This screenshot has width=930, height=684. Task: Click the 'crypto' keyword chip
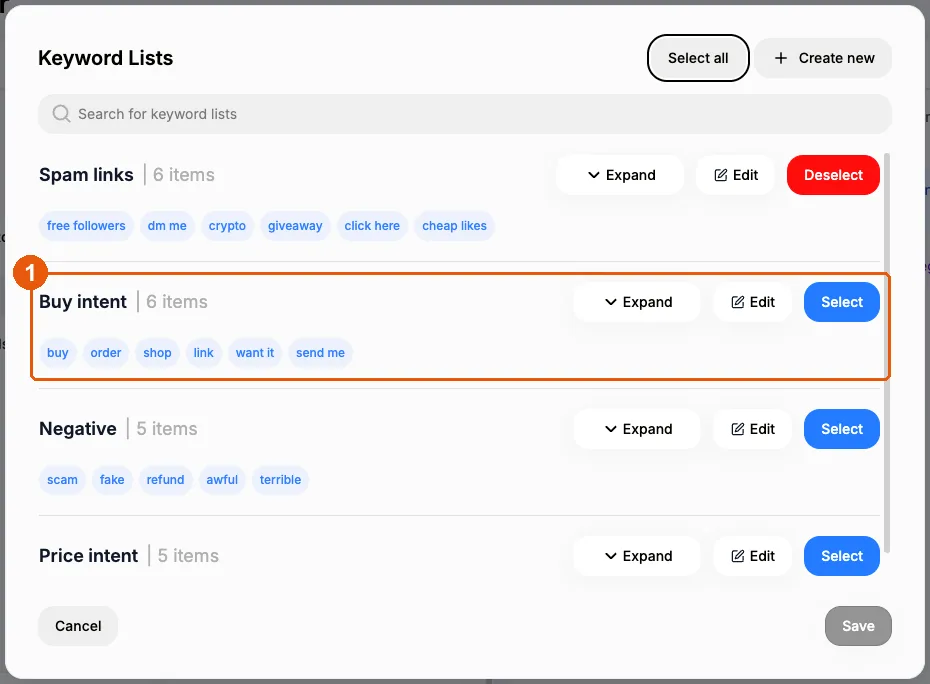click(227, 226)
